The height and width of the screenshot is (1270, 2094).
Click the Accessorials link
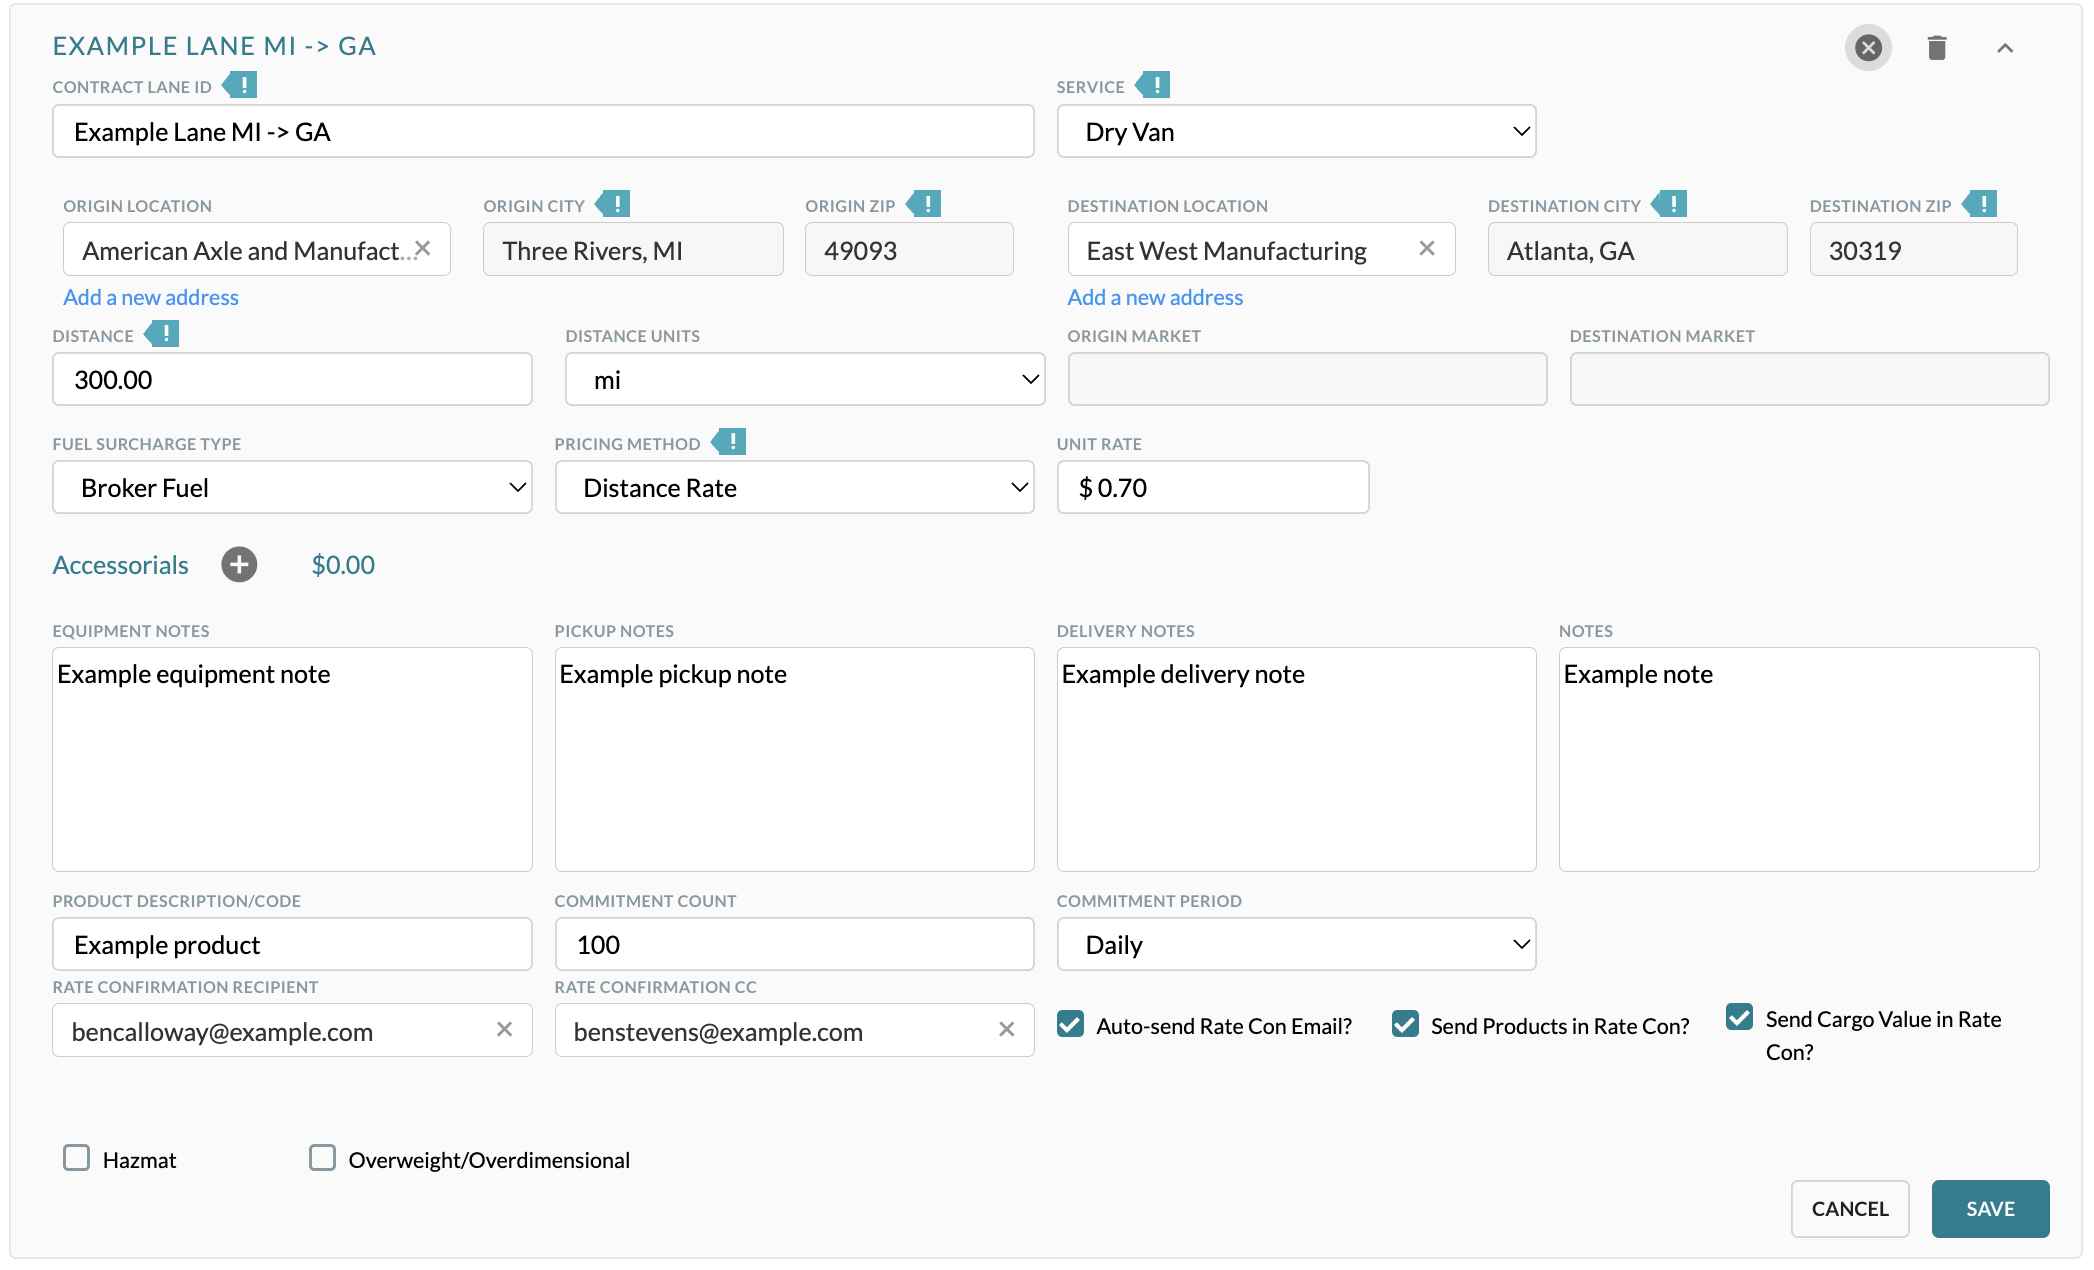[120, 566]
